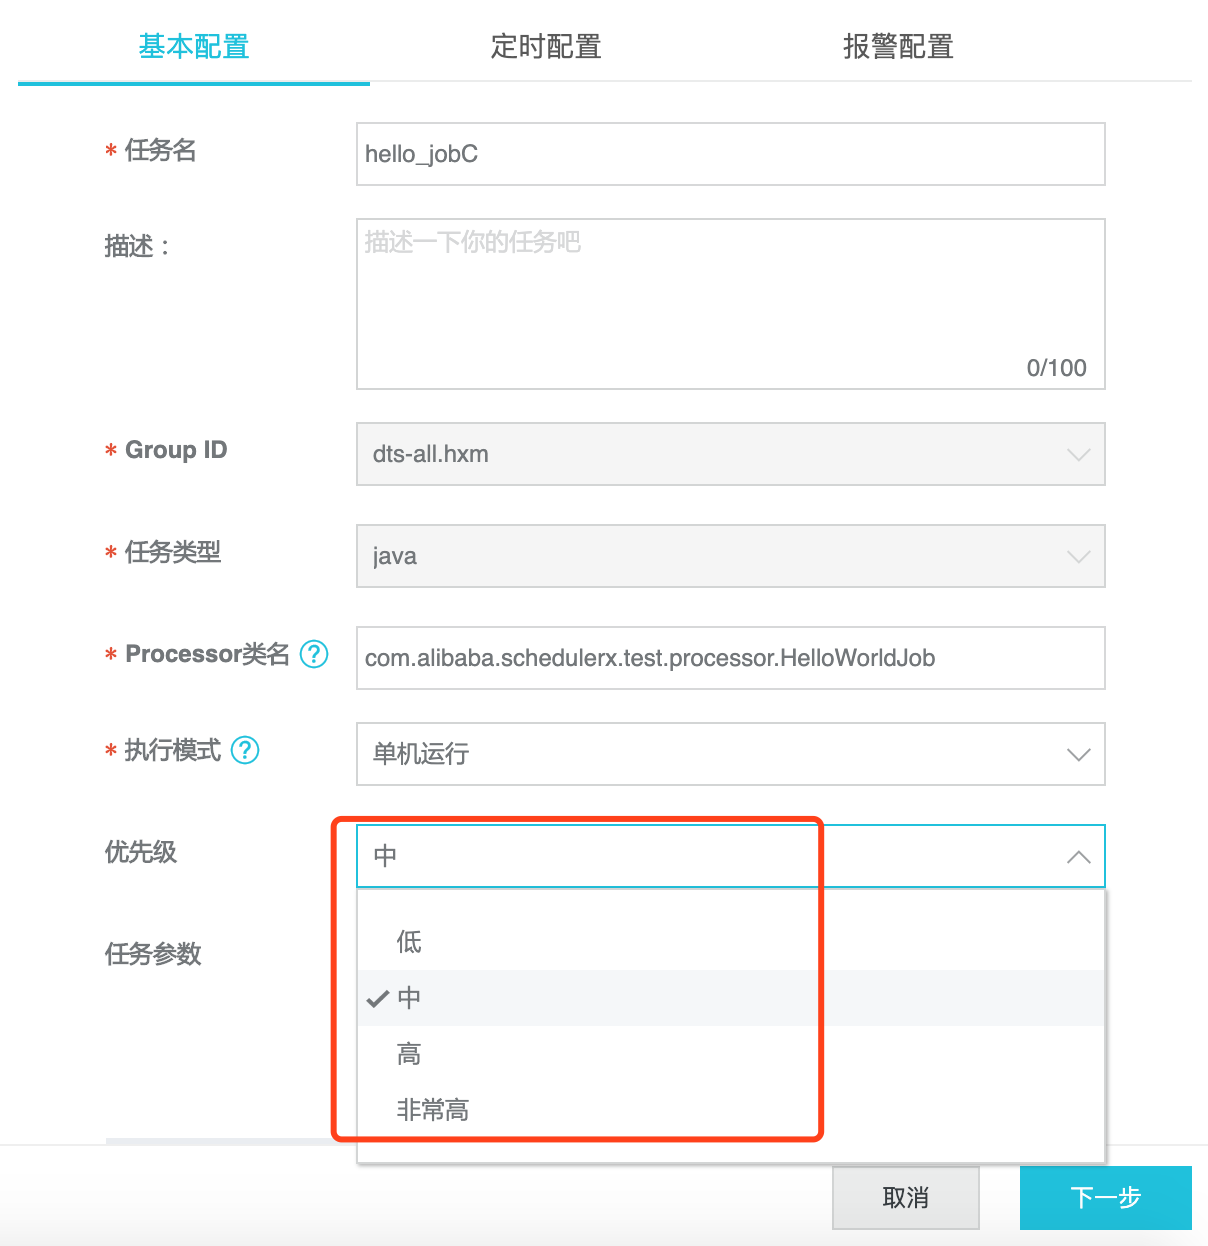Viewport: 1208px width, 1246px height.
Task: Click the 下一步 button
Action: 1106,1198
